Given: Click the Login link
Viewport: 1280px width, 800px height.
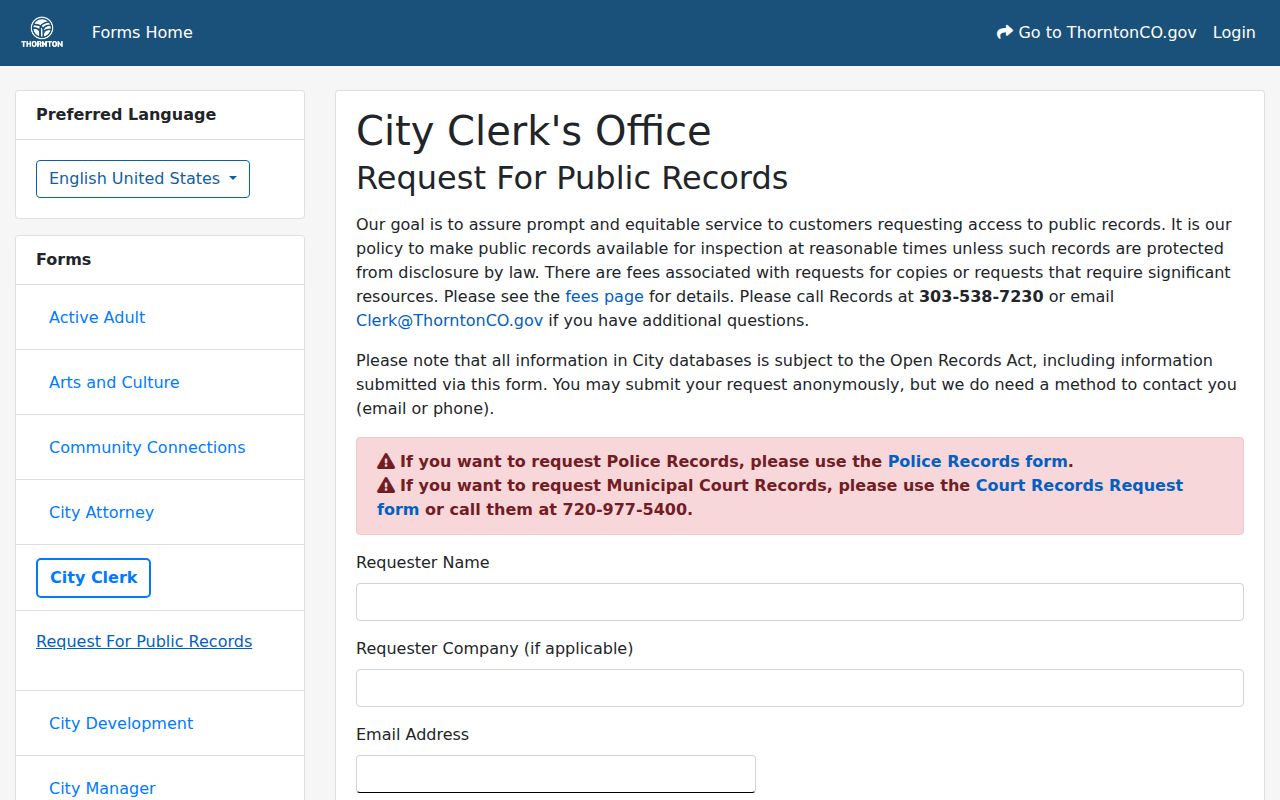Looking at the screenshot, I should (x=1234, y=32).
